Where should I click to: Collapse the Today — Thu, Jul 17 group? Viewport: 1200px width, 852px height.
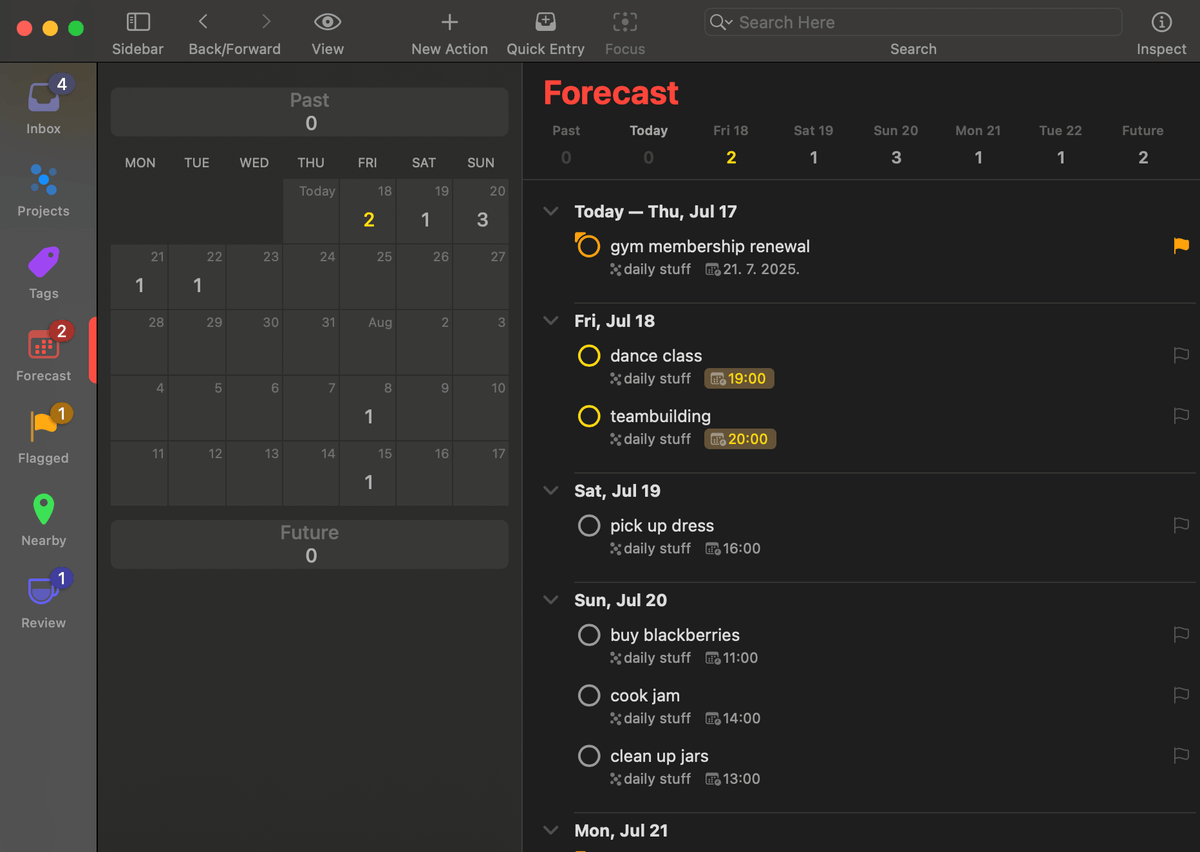[550, 211]
